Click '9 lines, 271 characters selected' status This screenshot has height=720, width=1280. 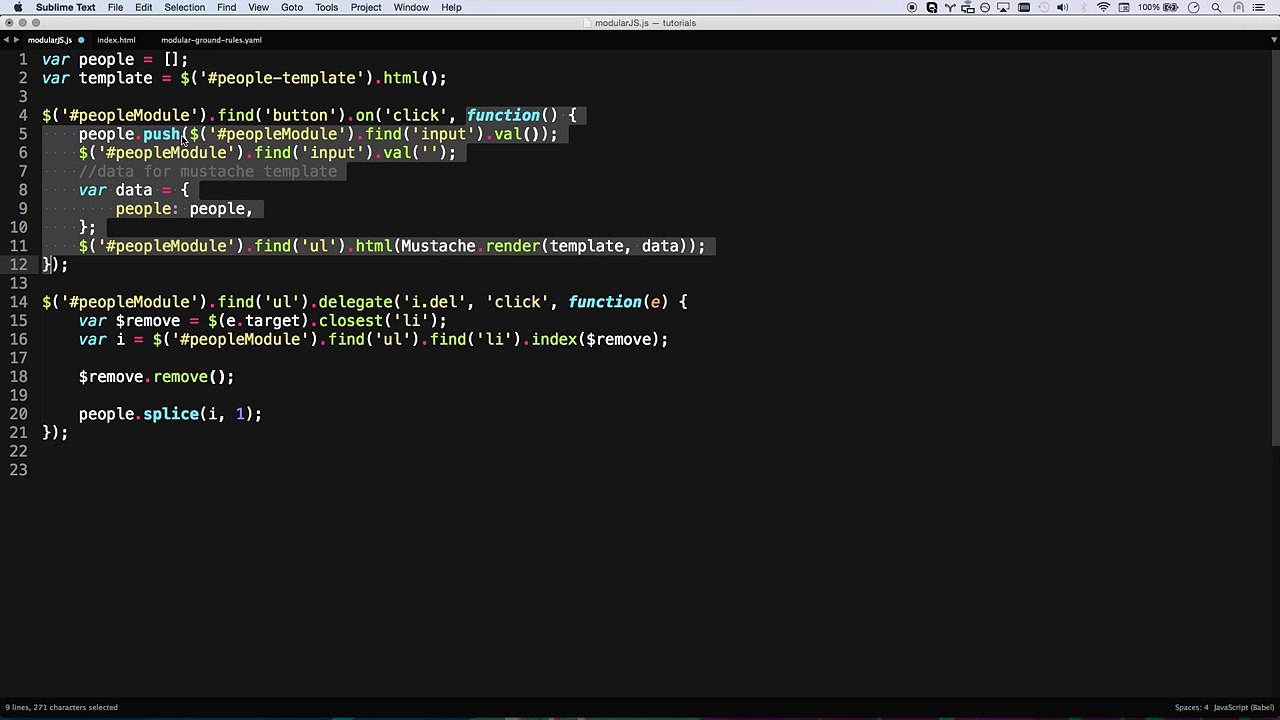(61, 707)
